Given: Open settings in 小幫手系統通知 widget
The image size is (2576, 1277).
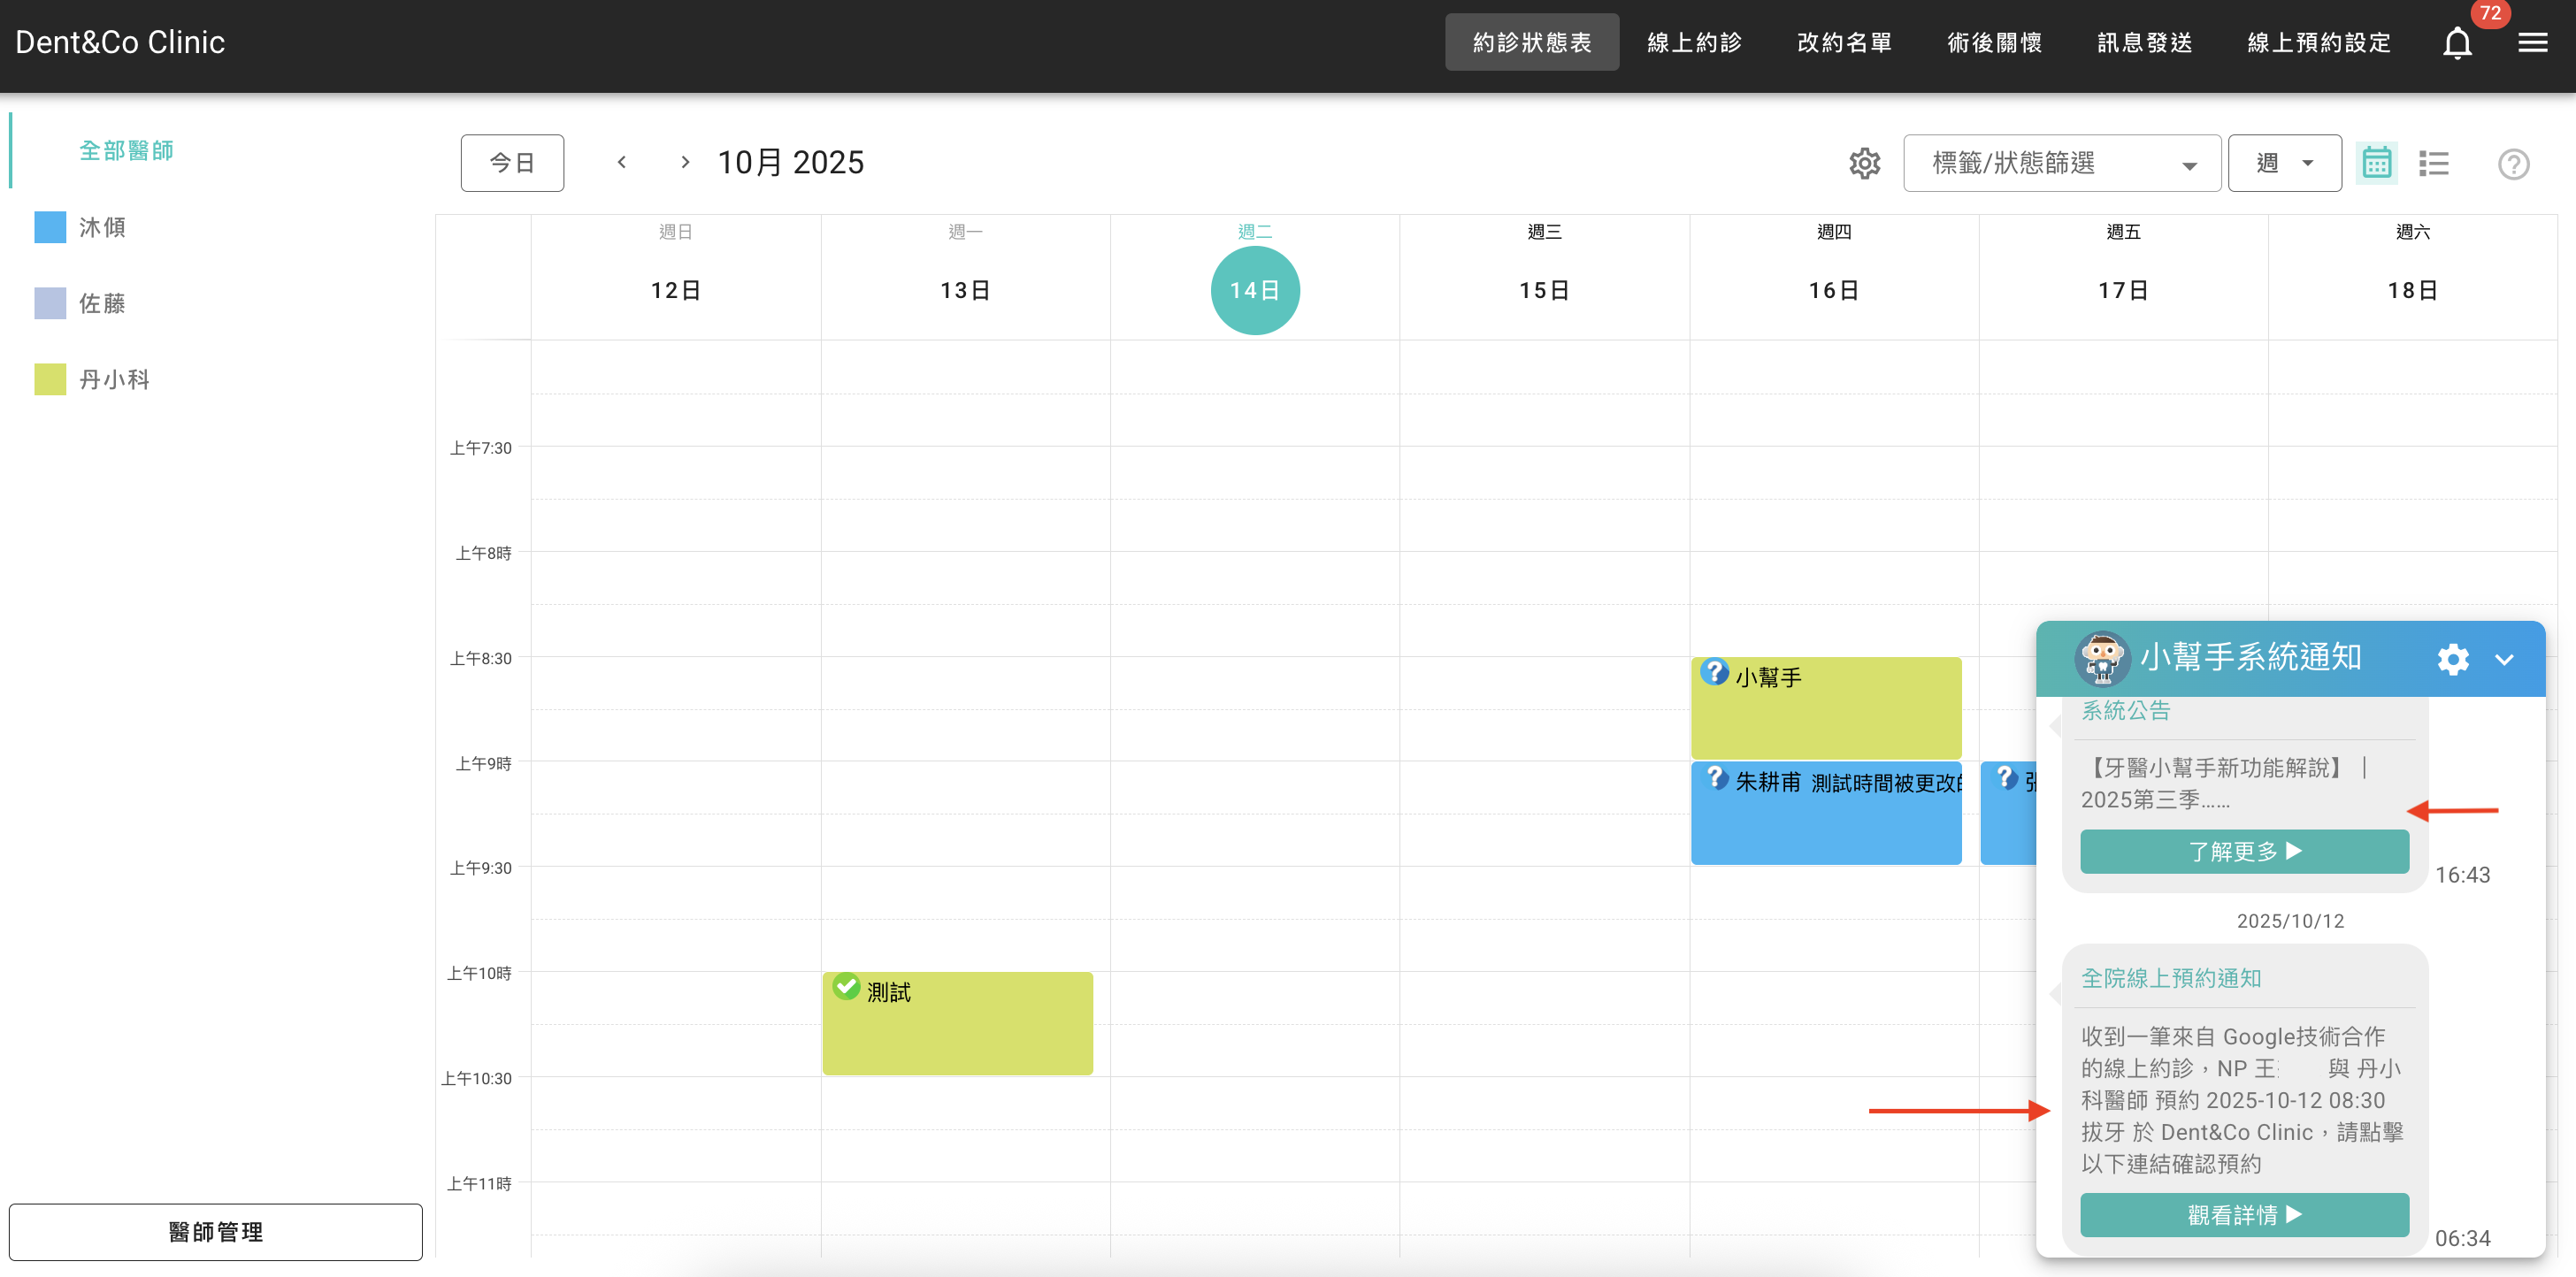Looking at the screenshot, I should (2452, 659).
